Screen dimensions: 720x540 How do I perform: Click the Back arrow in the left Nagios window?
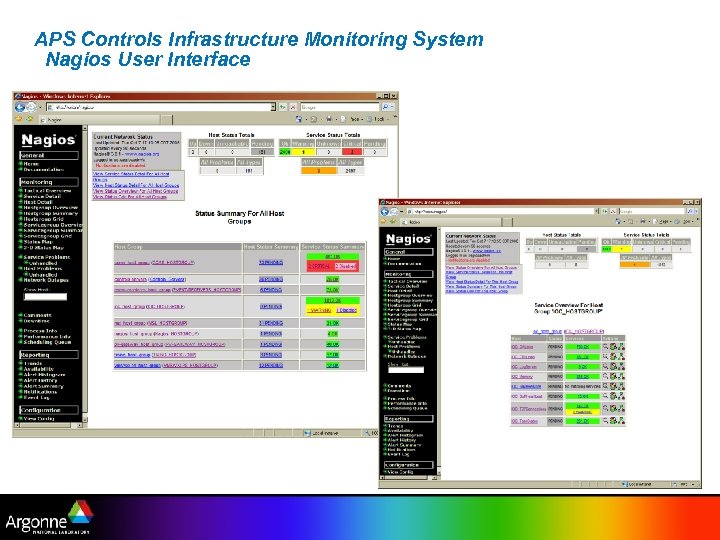[x=19, y=107]
